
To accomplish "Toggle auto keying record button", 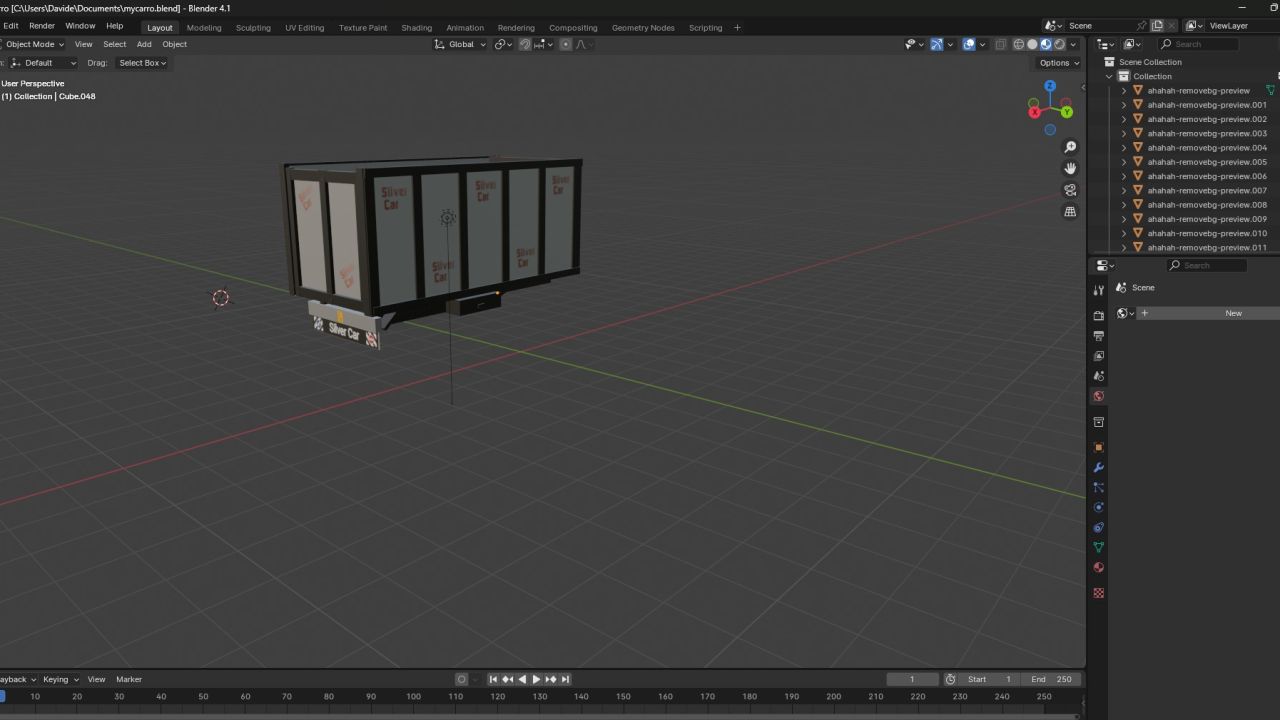I will (462, 679).
